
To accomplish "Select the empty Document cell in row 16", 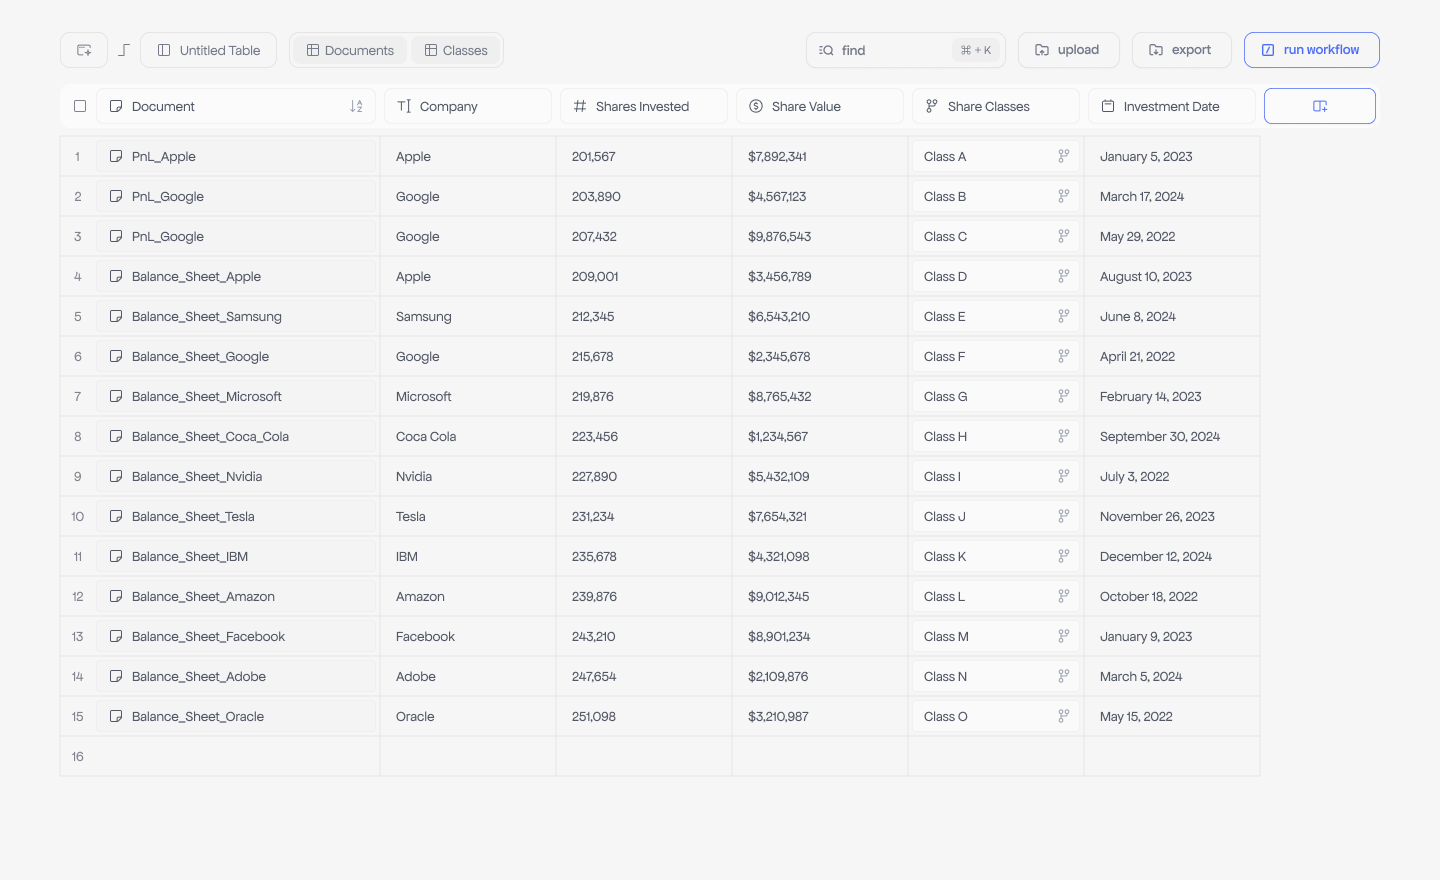I will 238,756.
